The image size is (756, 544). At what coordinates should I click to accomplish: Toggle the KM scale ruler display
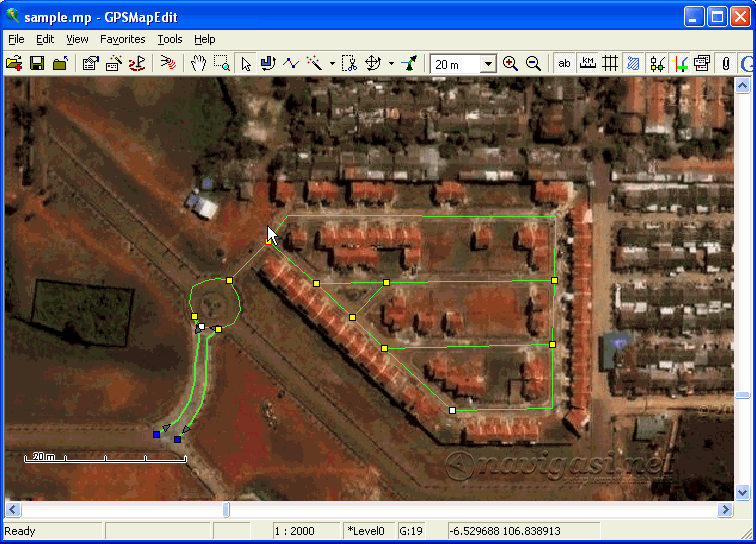tap(587, 63)
